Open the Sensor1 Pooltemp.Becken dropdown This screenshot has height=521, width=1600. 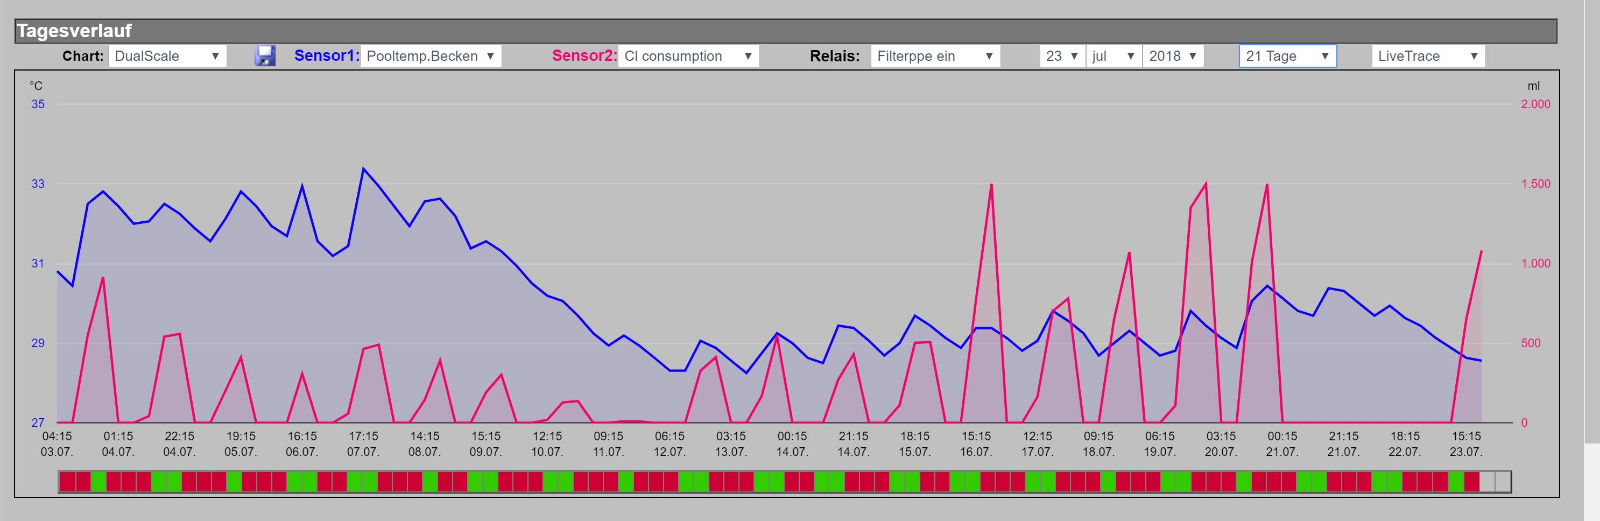coord(431,56)
